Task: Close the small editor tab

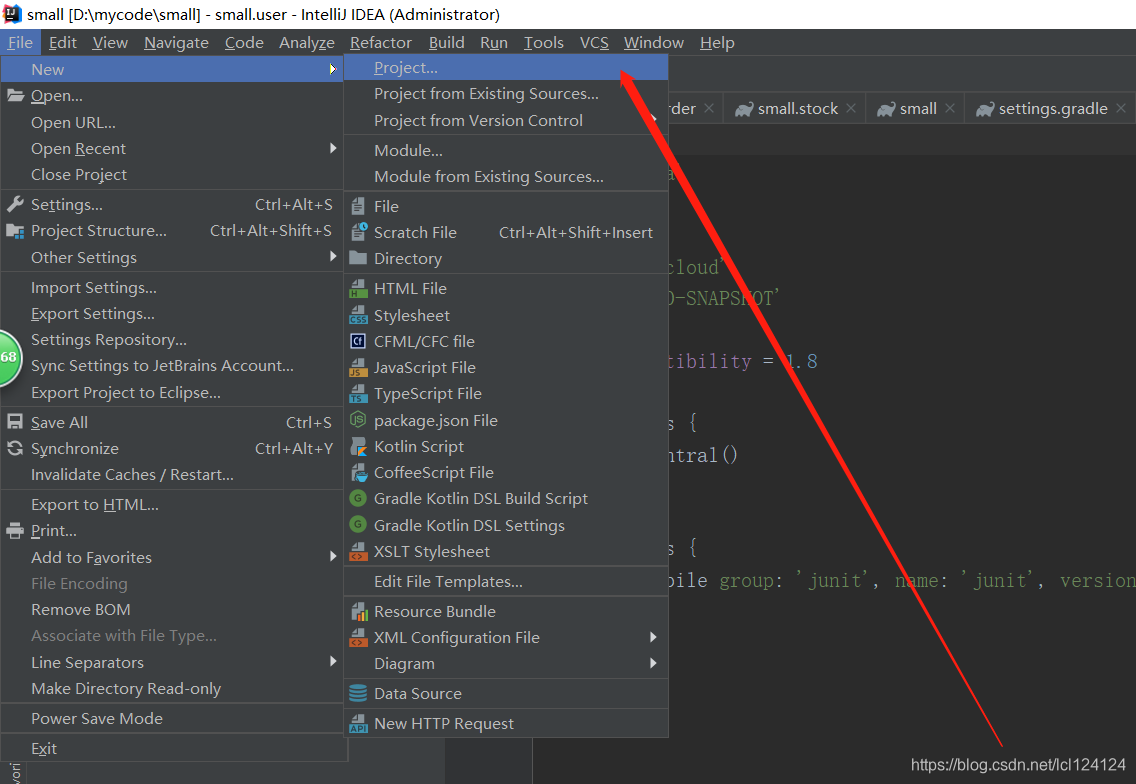Action: coord(950,108)
